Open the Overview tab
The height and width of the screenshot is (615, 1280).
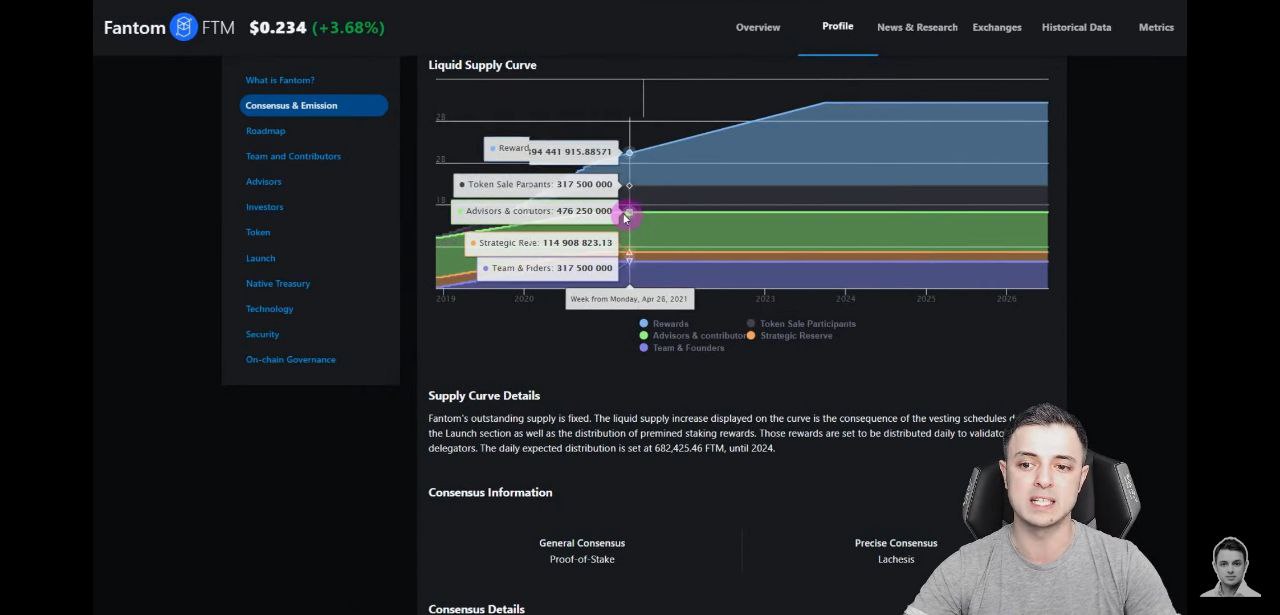(758, 27)
